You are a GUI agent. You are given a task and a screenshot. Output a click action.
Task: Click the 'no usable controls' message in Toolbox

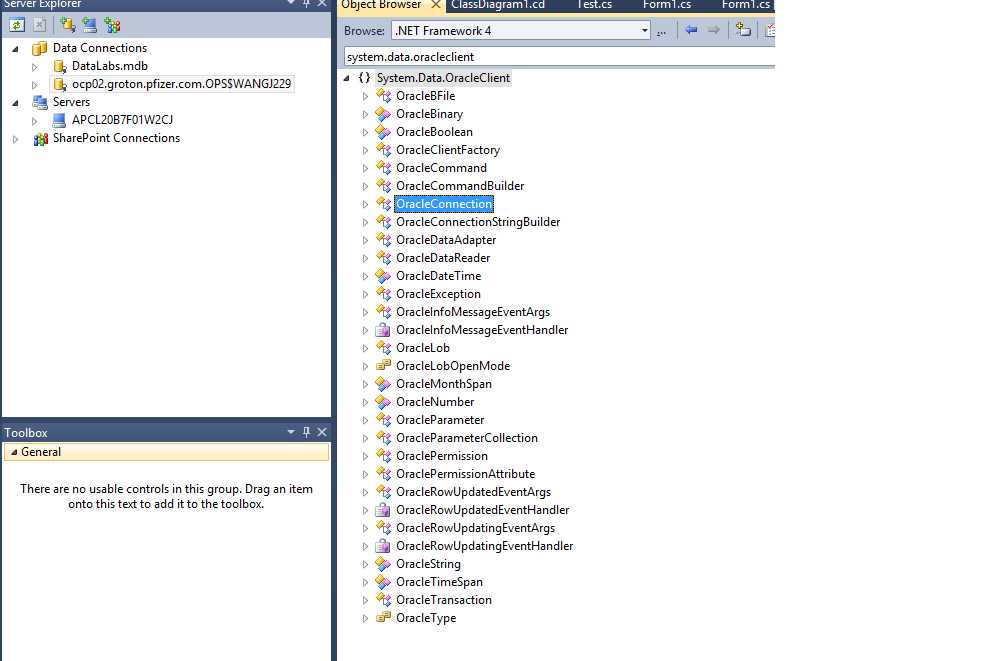(x=166, y=496)
